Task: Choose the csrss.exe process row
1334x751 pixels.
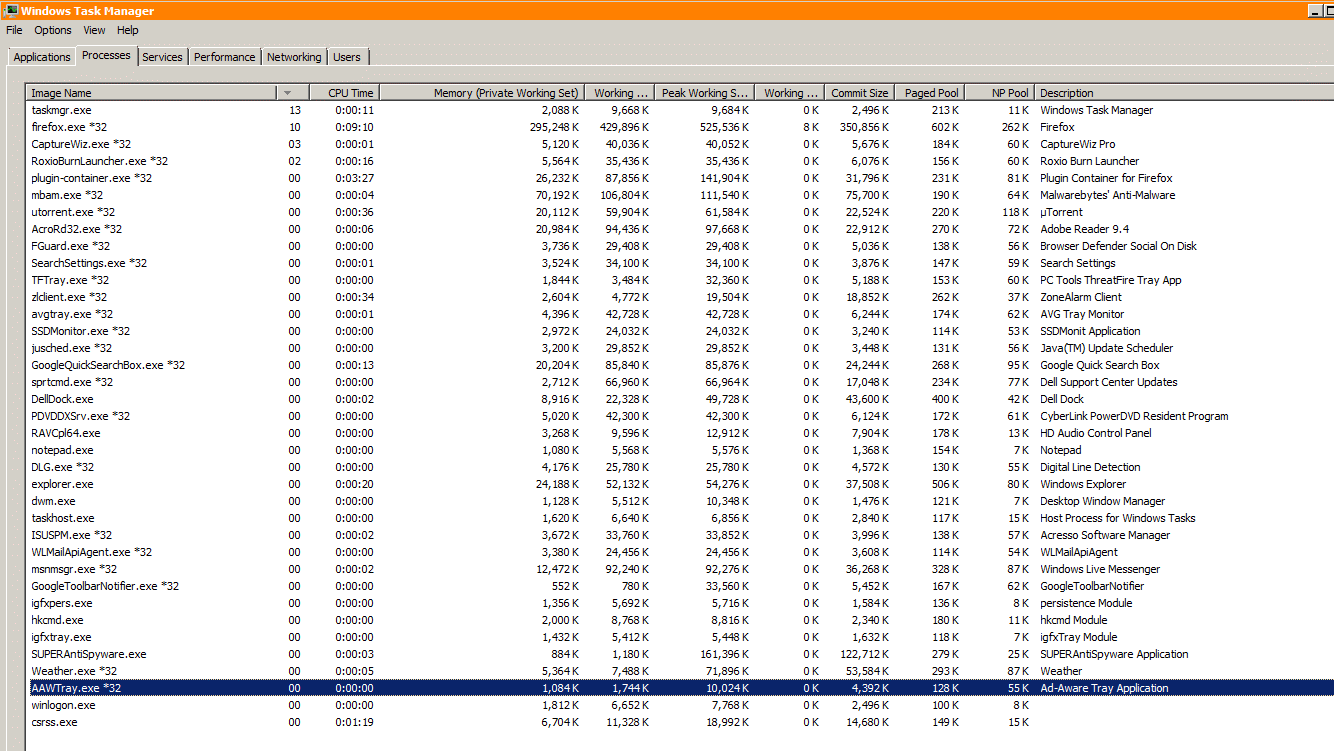Action: (680, 722)
